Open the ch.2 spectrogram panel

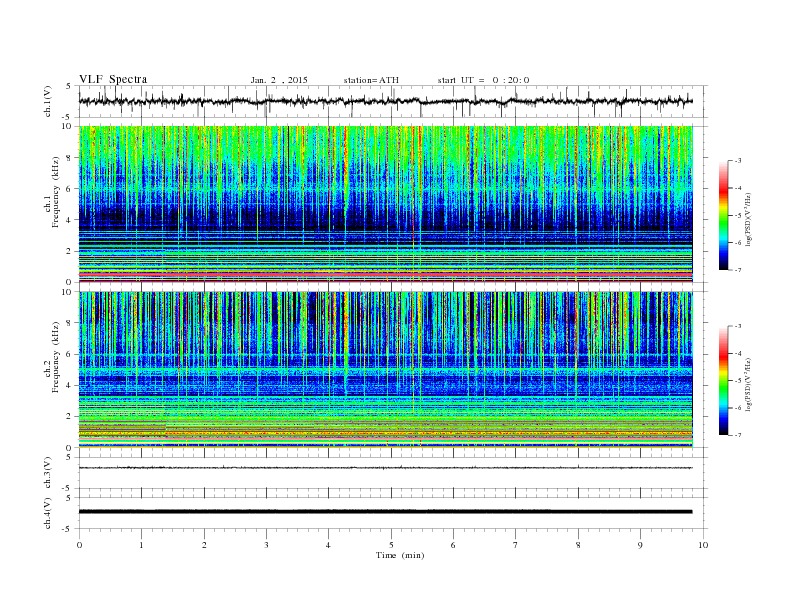pyautogui.click(x=386, y=370)
